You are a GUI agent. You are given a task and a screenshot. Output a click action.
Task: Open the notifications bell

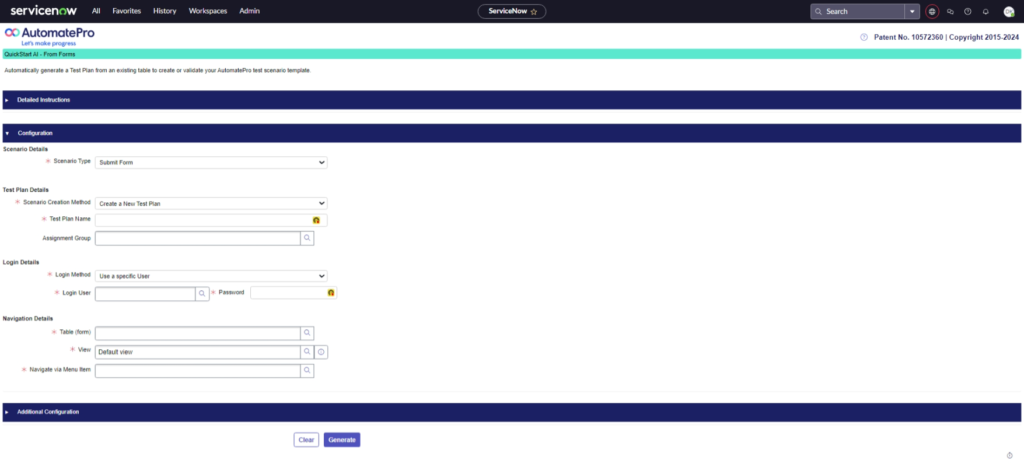pyautogui.click(x=985, y=11)
